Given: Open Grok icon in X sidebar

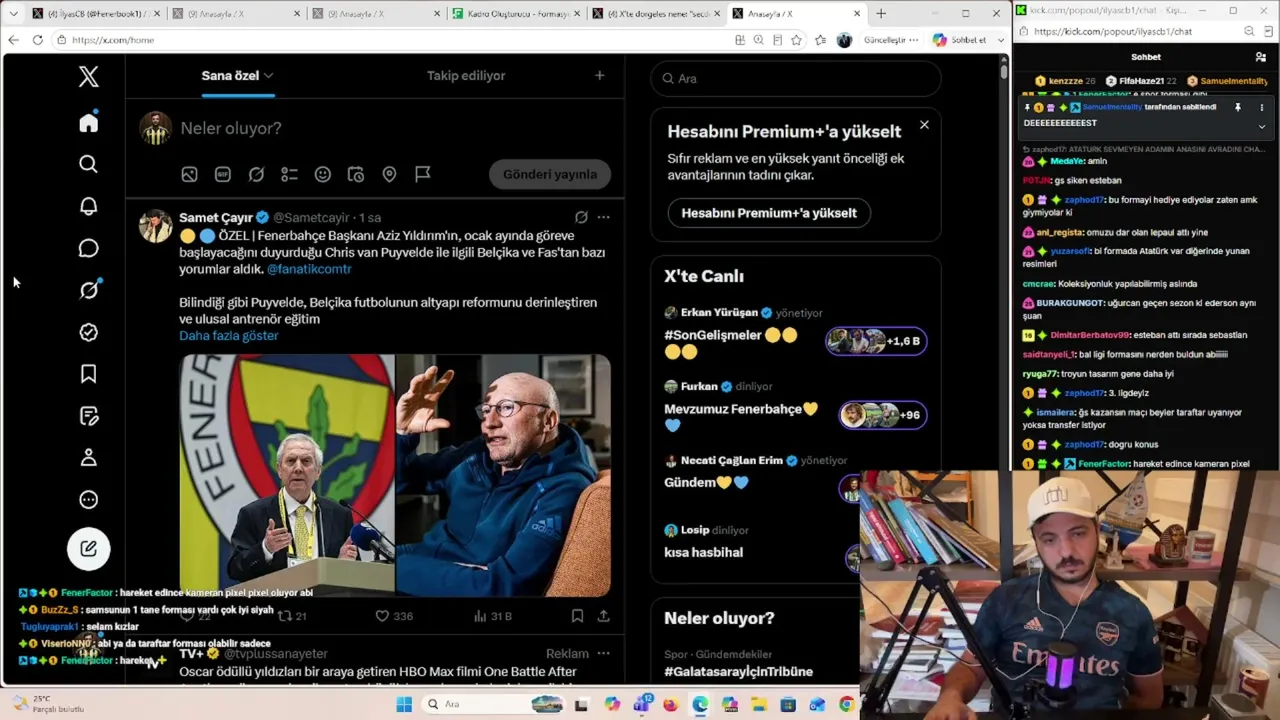Looking at the screenshot, I should 89,290.
